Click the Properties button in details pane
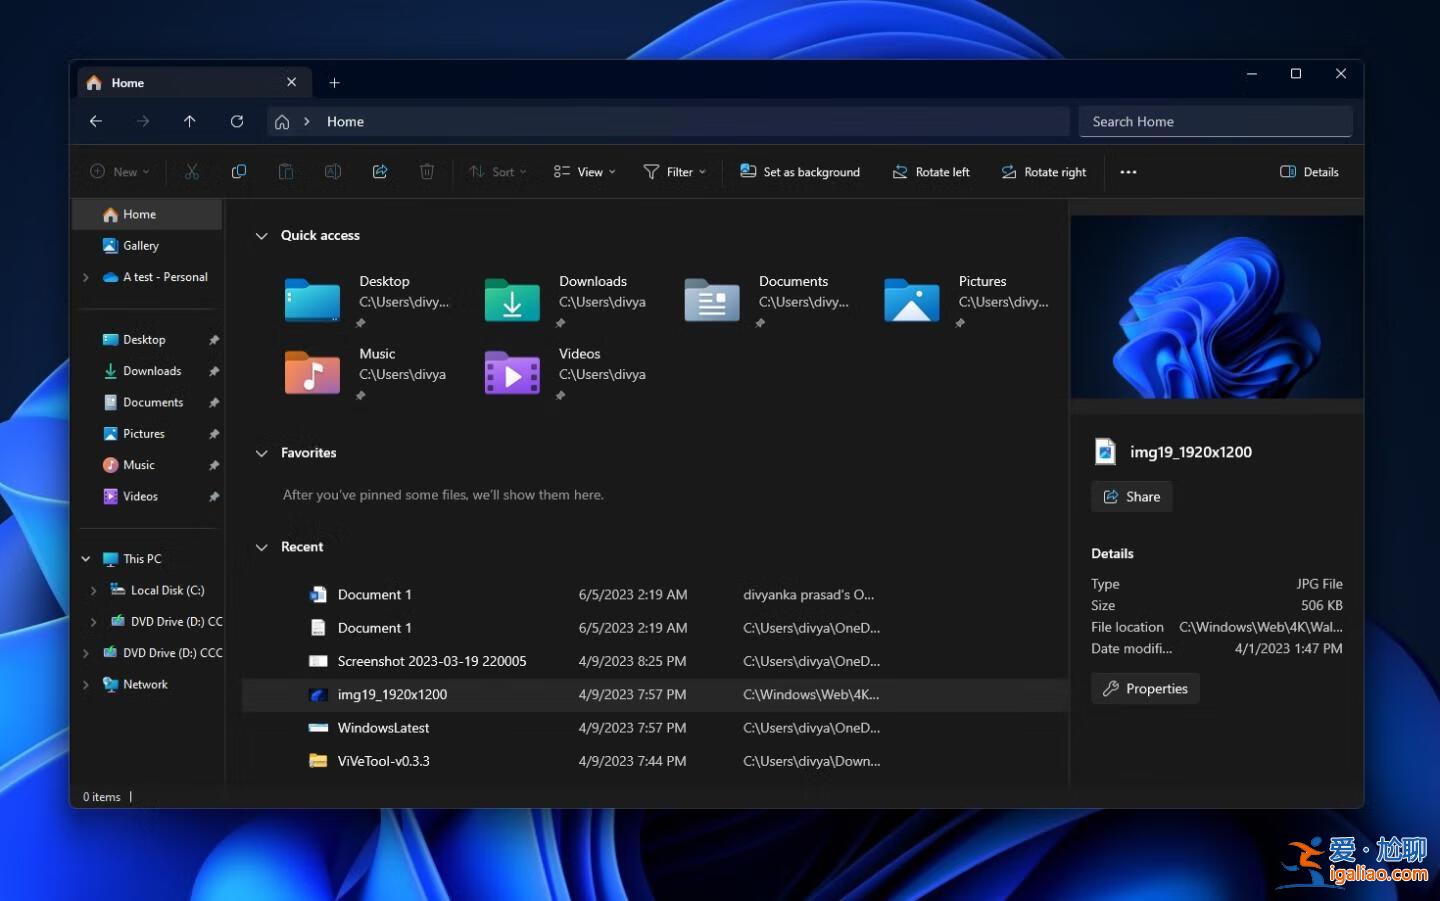1440x901 pixels. (x=1144, y=688)
